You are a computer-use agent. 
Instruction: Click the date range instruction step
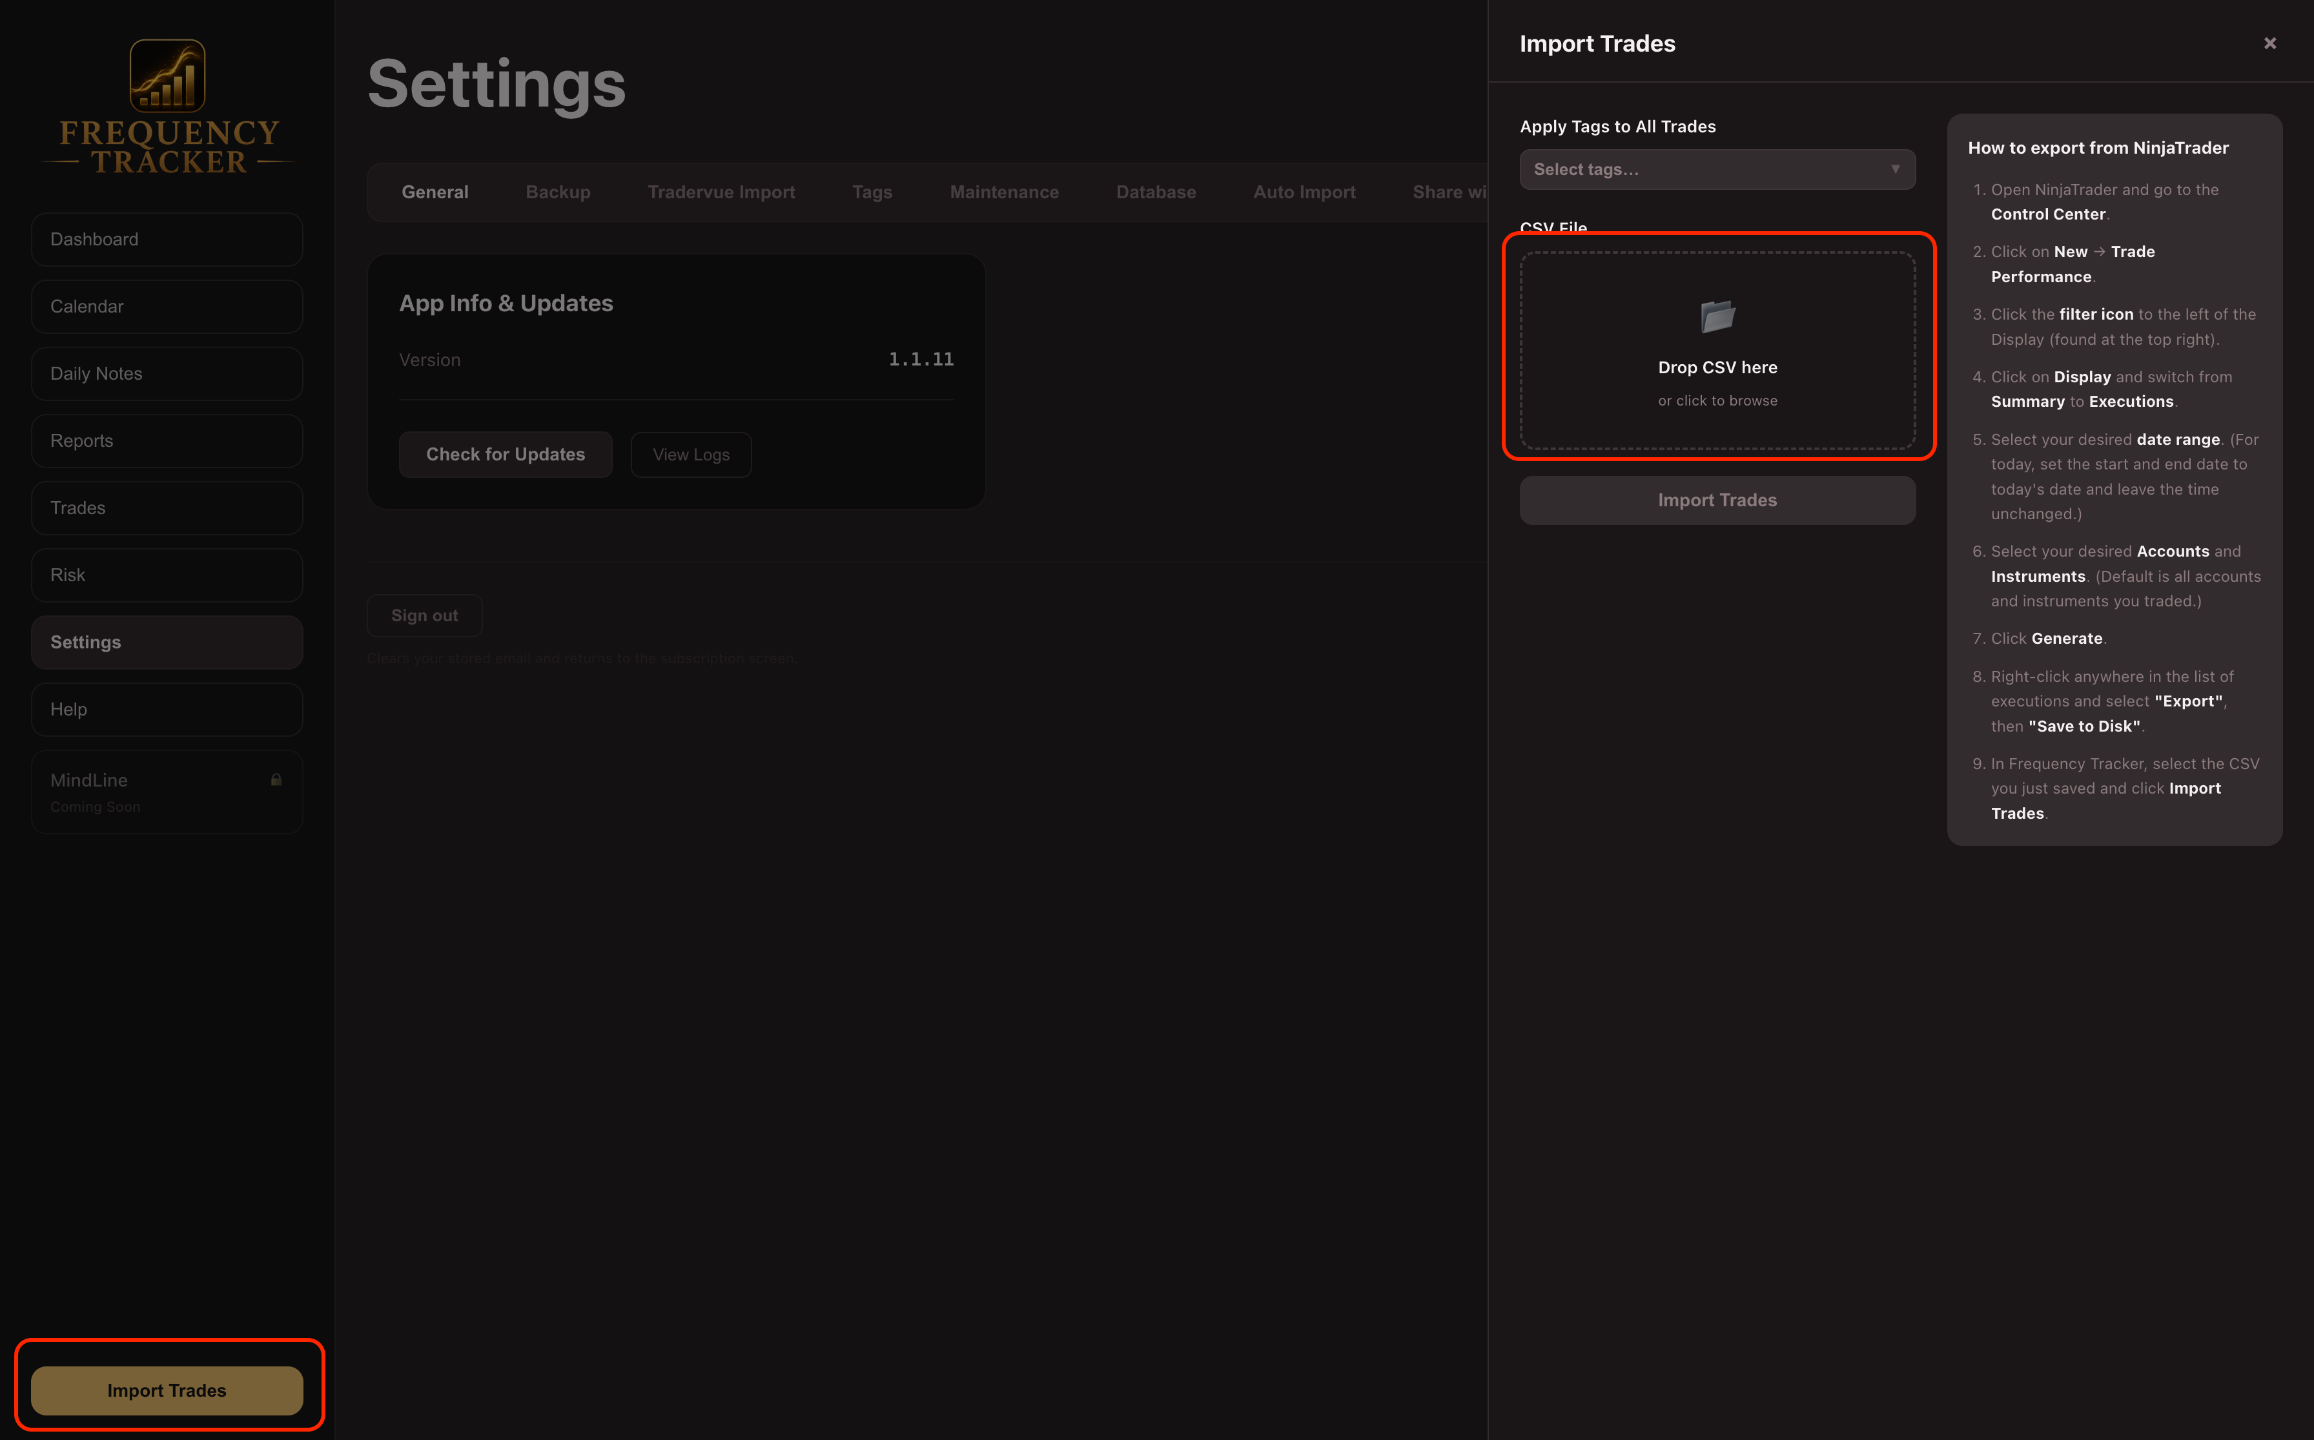coord(2114,476)
